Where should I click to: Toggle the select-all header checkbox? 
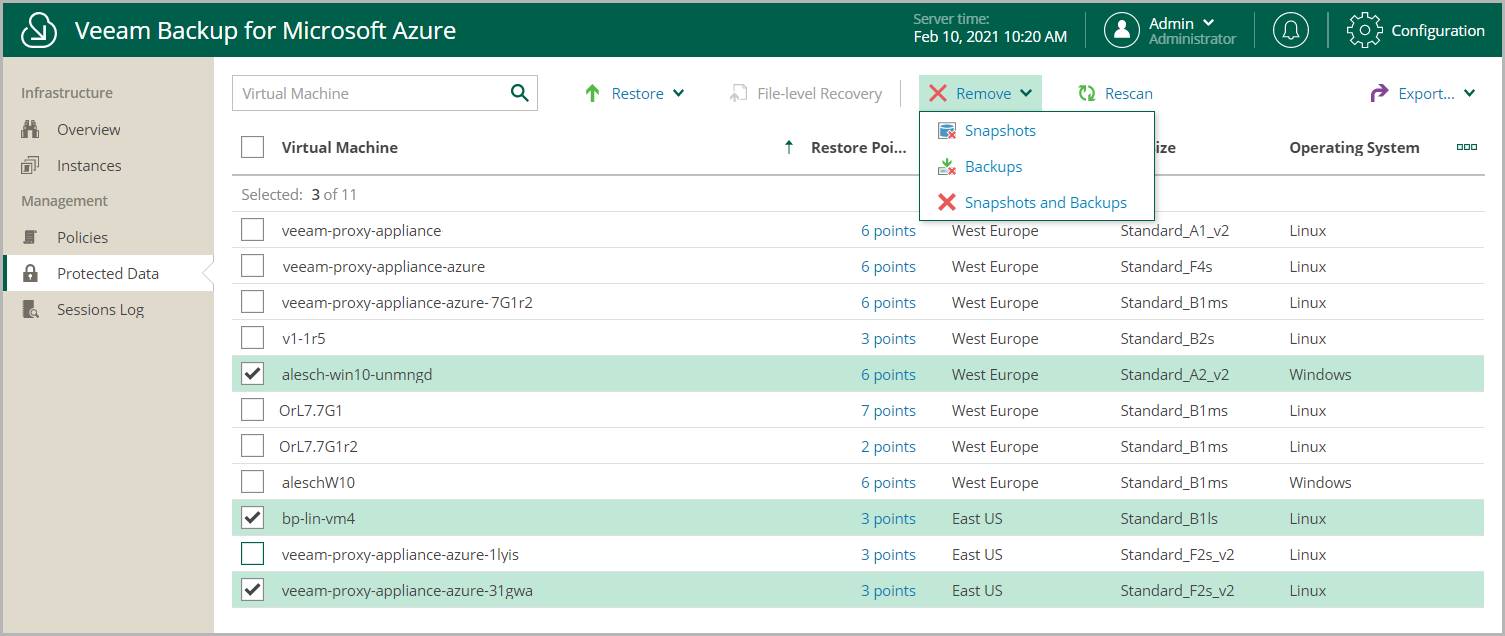click(253, 147)
